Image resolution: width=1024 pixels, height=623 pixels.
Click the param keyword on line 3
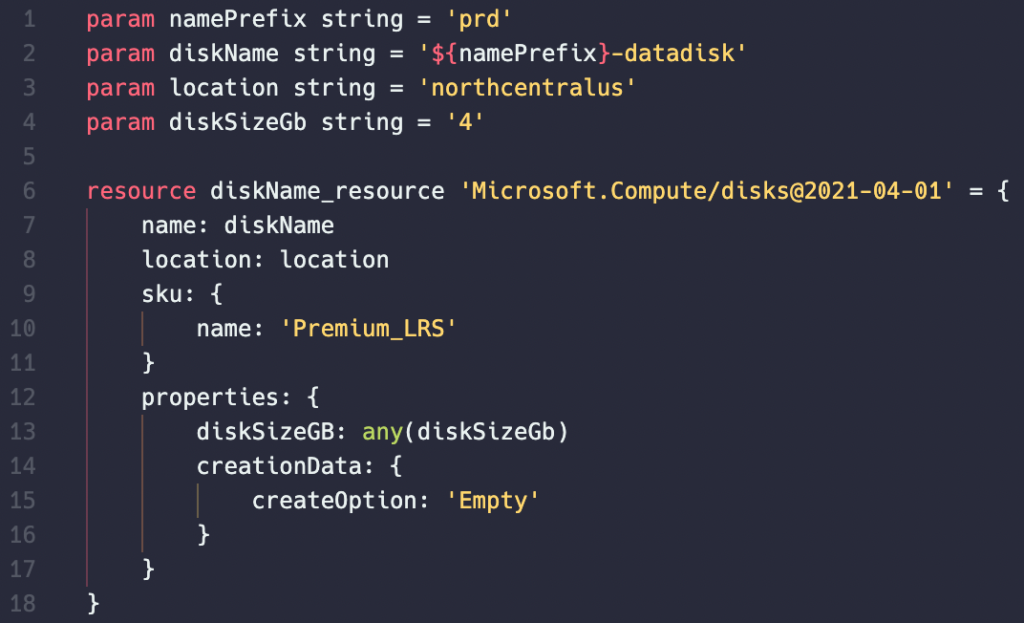click(121, 88)
